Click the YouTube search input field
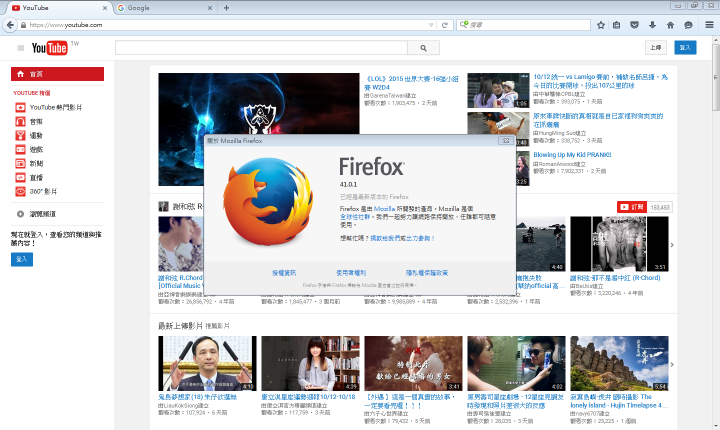Viewport: 720px width, 430px height. [261, 48]
